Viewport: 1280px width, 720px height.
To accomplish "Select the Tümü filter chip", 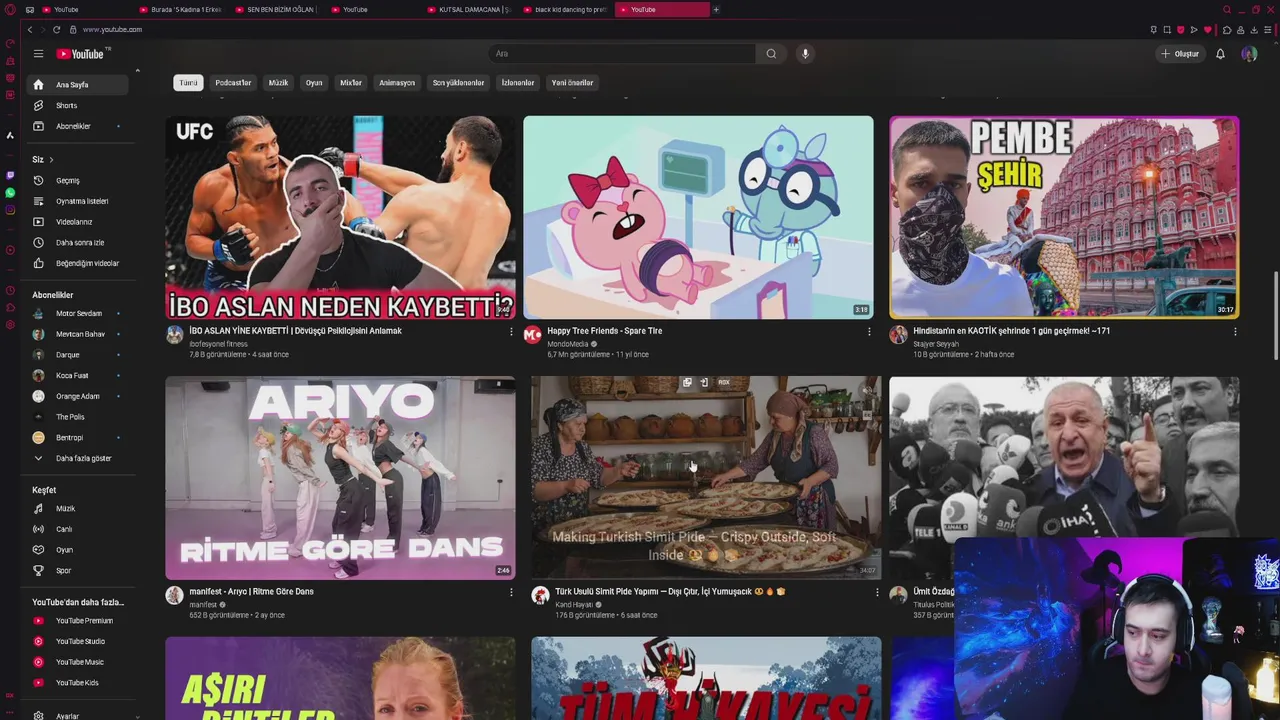I will (x=188, y=83).
